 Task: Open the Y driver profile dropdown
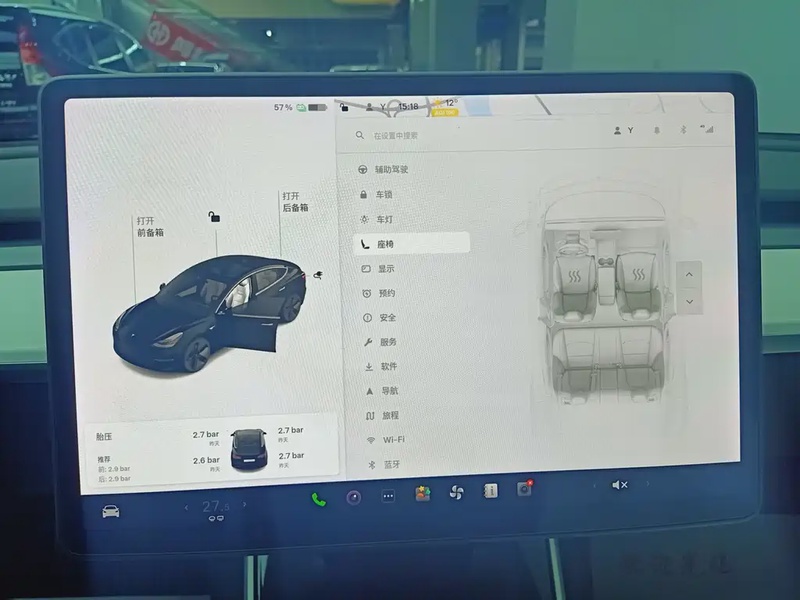624,131
